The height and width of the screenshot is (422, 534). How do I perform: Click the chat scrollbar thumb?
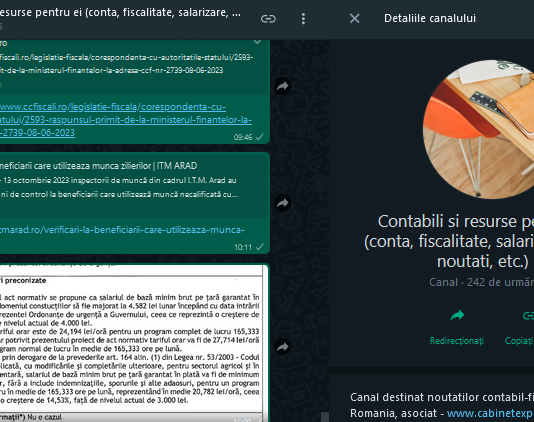(x=325, y=417)
